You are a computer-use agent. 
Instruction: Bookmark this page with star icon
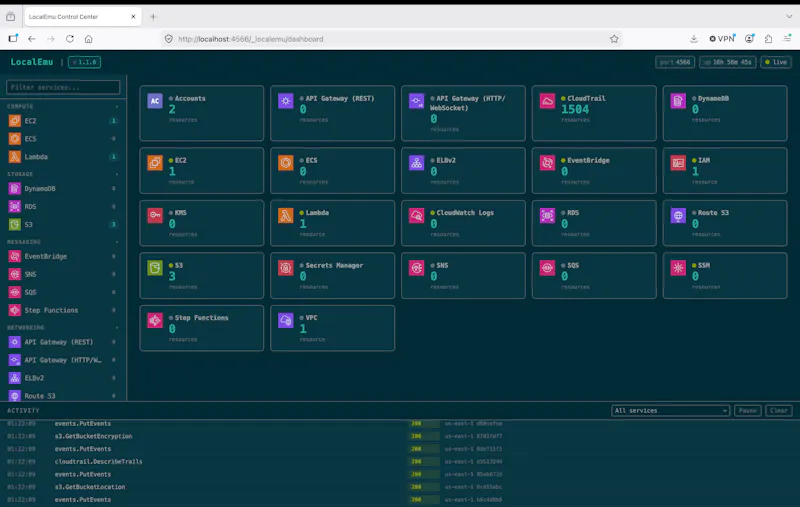coord(614,39)
